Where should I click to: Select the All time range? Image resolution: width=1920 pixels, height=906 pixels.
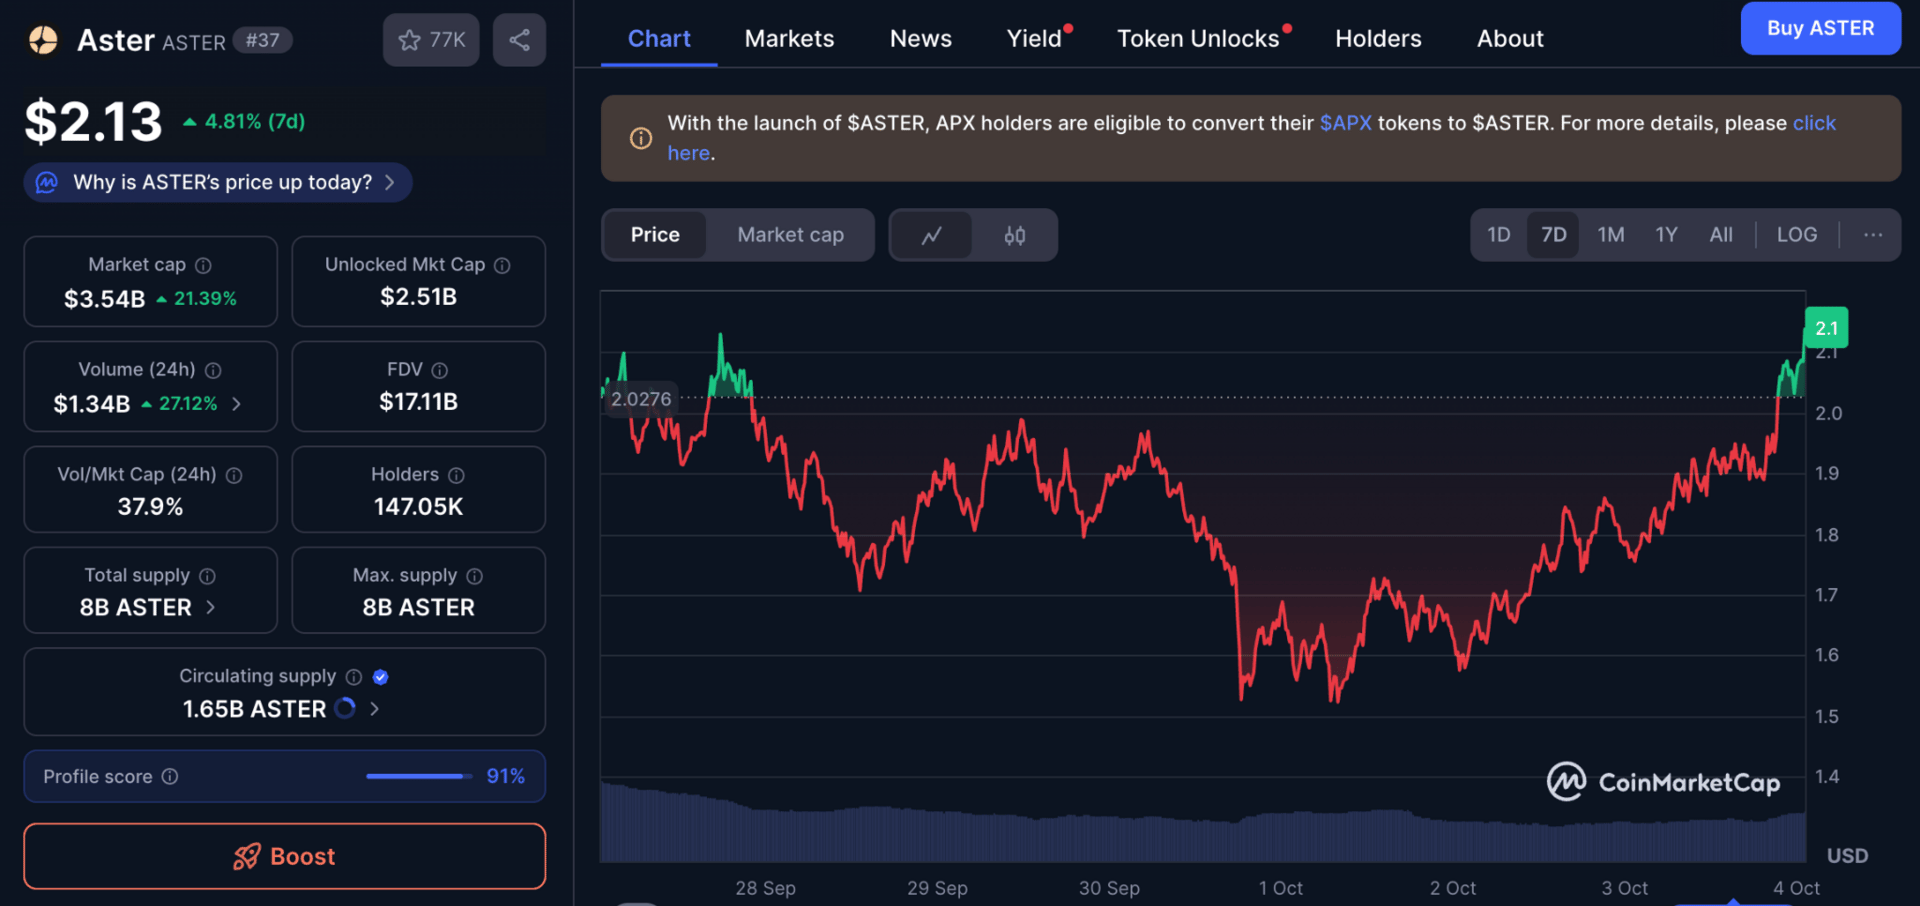pos(1721,235)
